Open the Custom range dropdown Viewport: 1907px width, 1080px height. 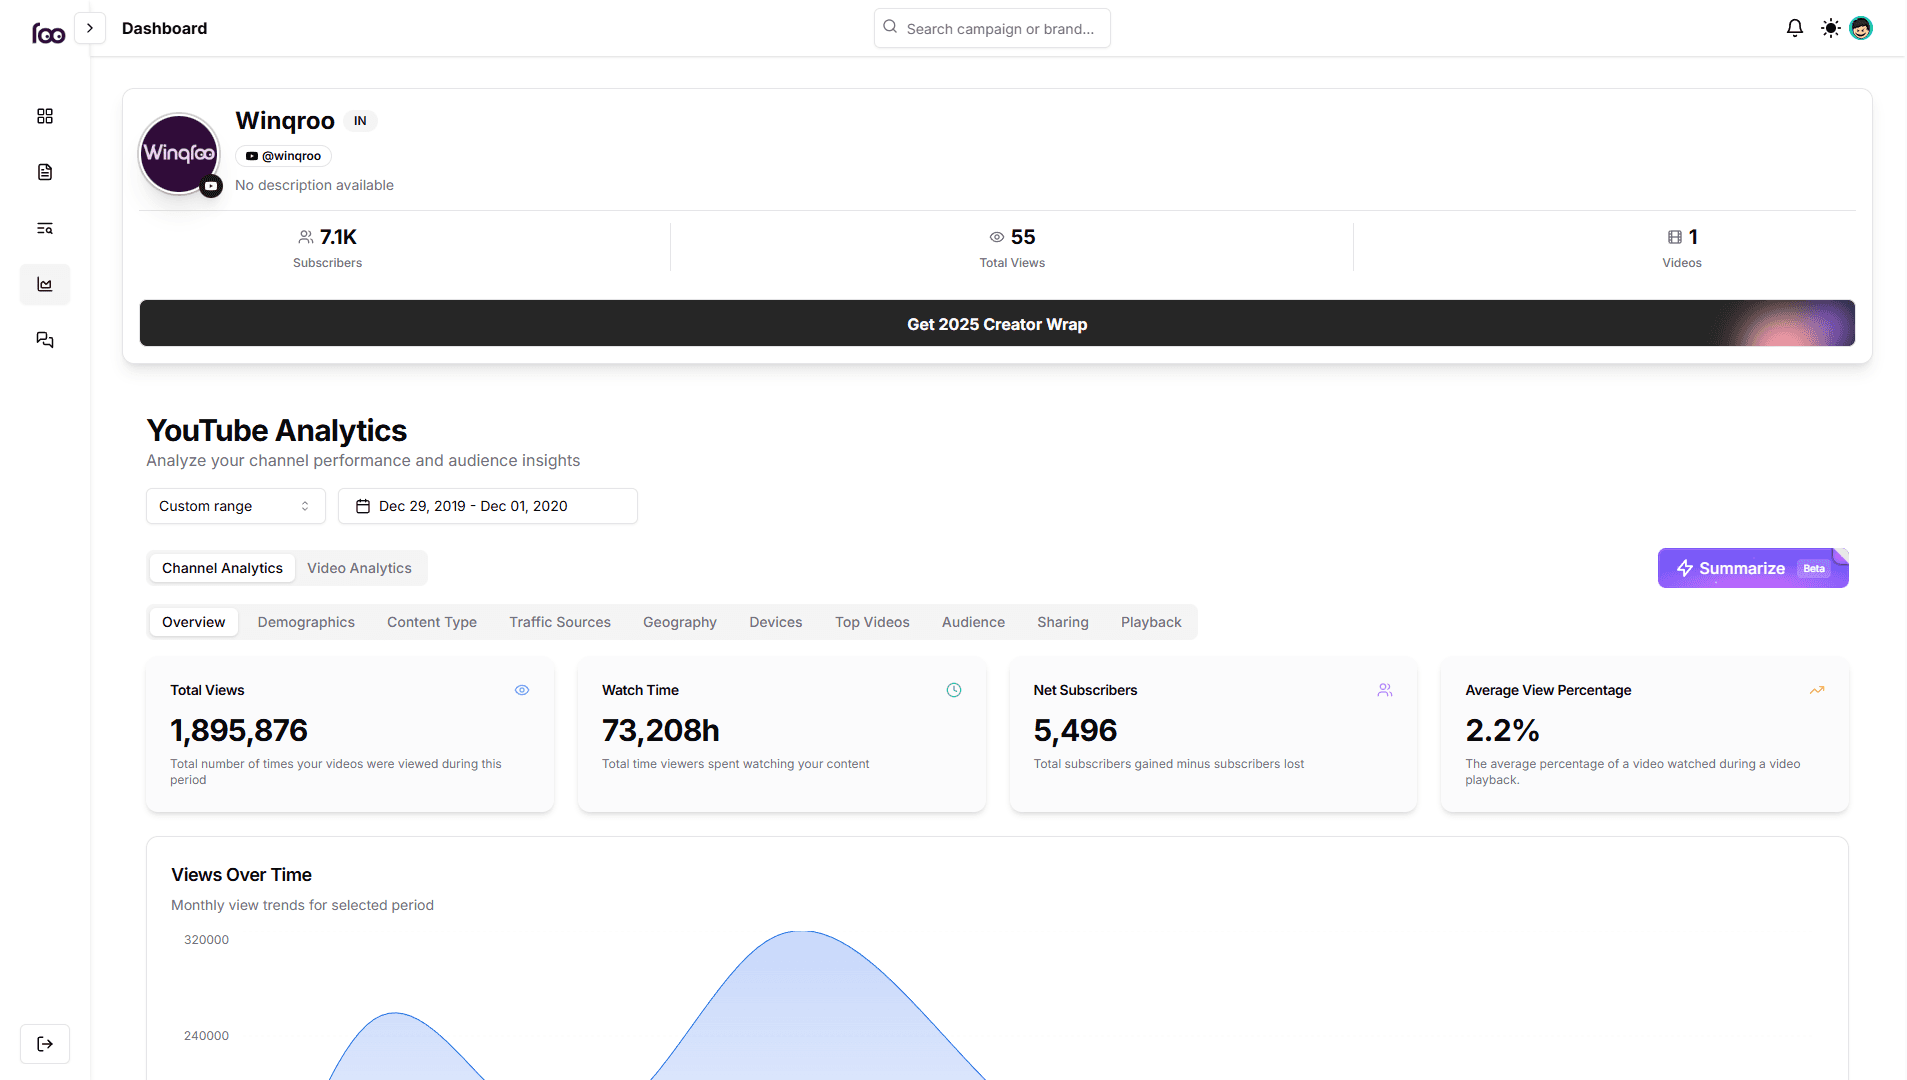pos(234,506)
